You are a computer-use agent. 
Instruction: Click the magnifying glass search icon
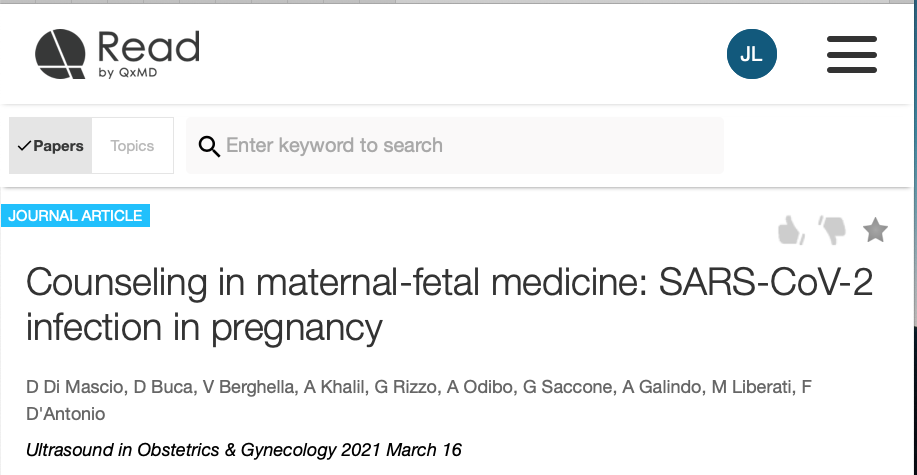pyautogui.click(x=209, y=147)
